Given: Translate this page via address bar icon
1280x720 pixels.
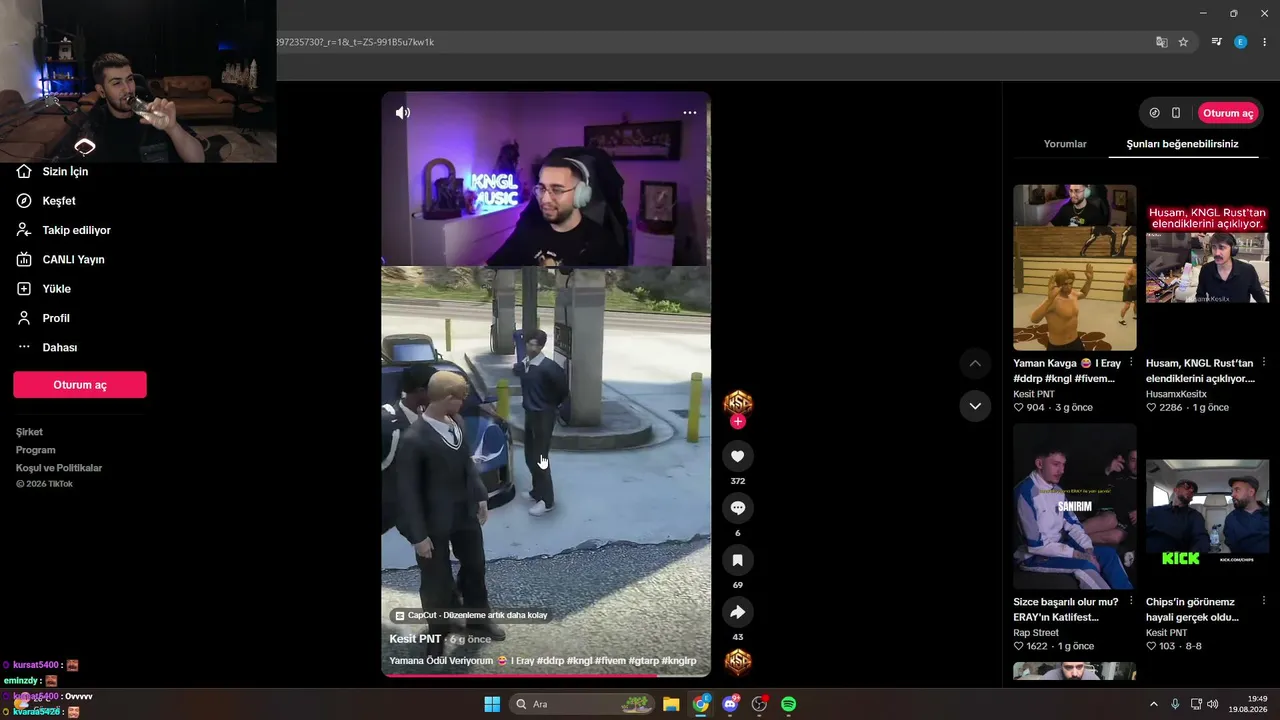Looking at the screenshot, I should [1161, 42].
